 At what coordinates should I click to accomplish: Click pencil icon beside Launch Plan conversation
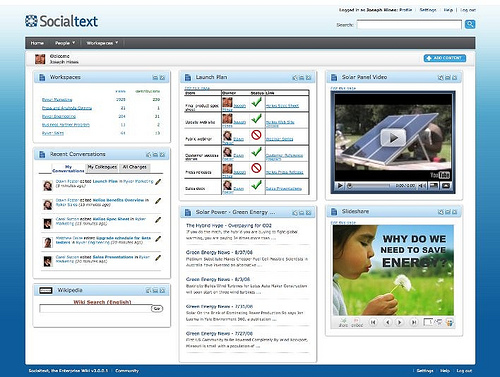(158, 182)
